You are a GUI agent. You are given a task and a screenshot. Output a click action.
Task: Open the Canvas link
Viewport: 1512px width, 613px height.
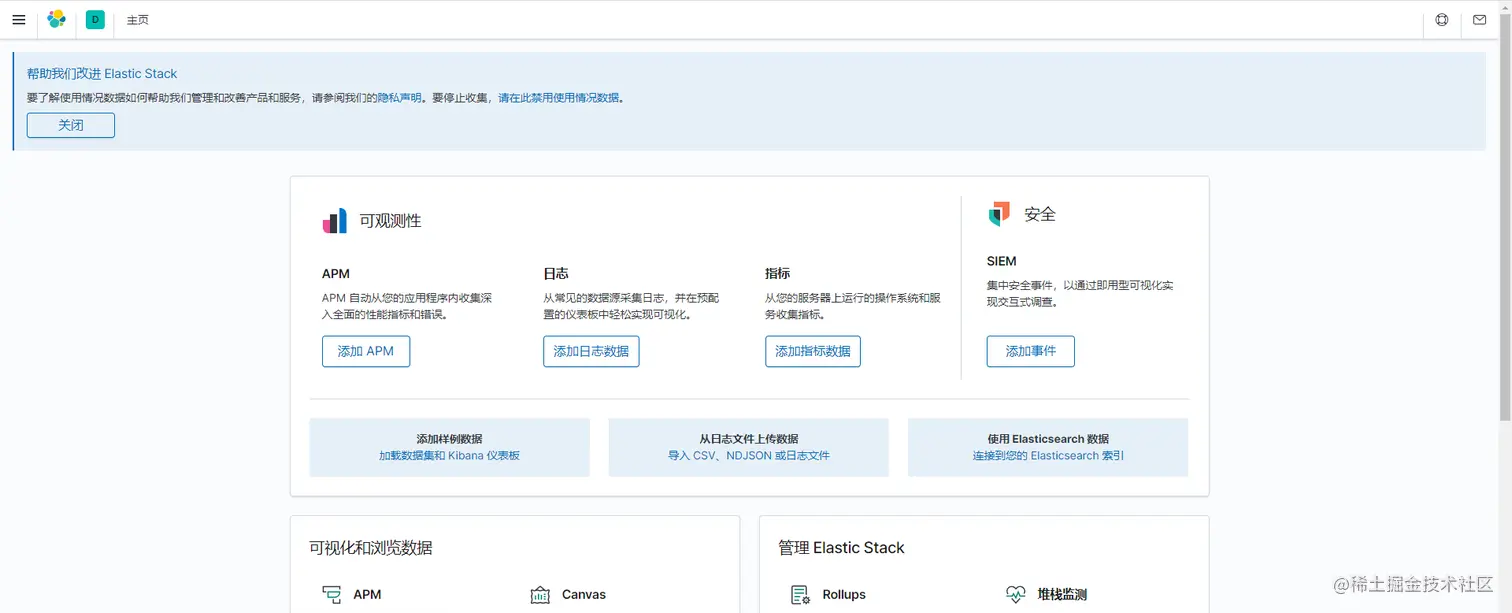coord(584,594)
